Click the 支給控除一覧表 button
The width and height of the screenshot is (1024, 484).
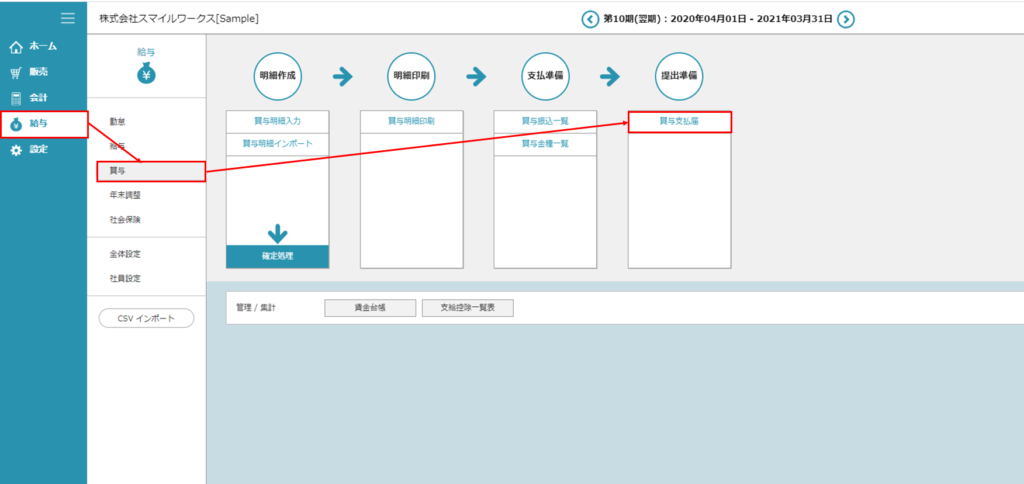(468, 308)
